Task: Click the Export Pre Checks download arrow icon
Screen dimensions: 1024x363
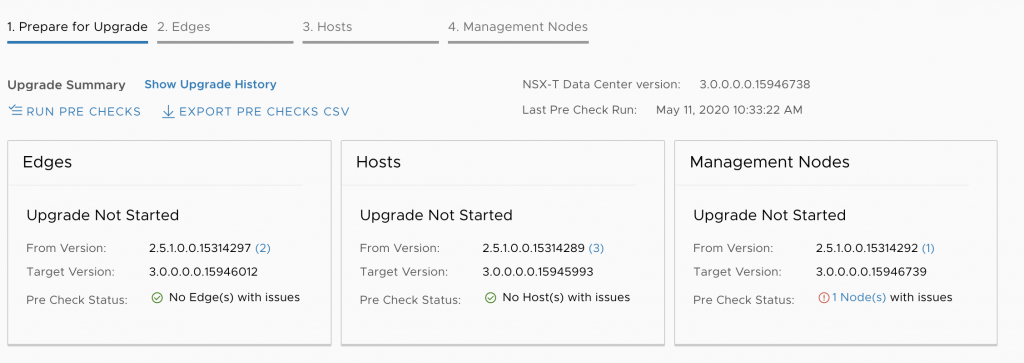Action: click(168, 112)
